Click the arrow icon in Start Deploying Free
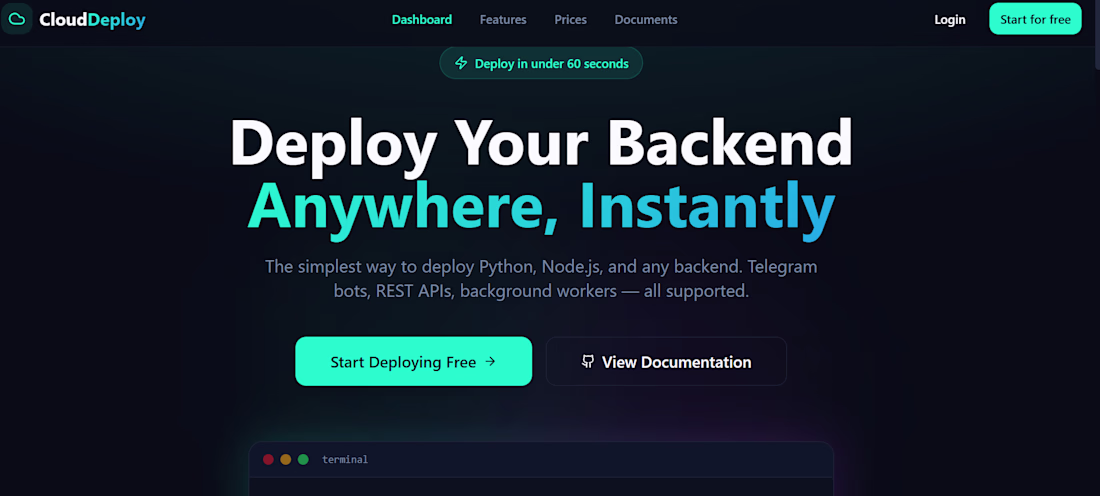This screenshot has height=496, width=1100. (x=490, y=362)
